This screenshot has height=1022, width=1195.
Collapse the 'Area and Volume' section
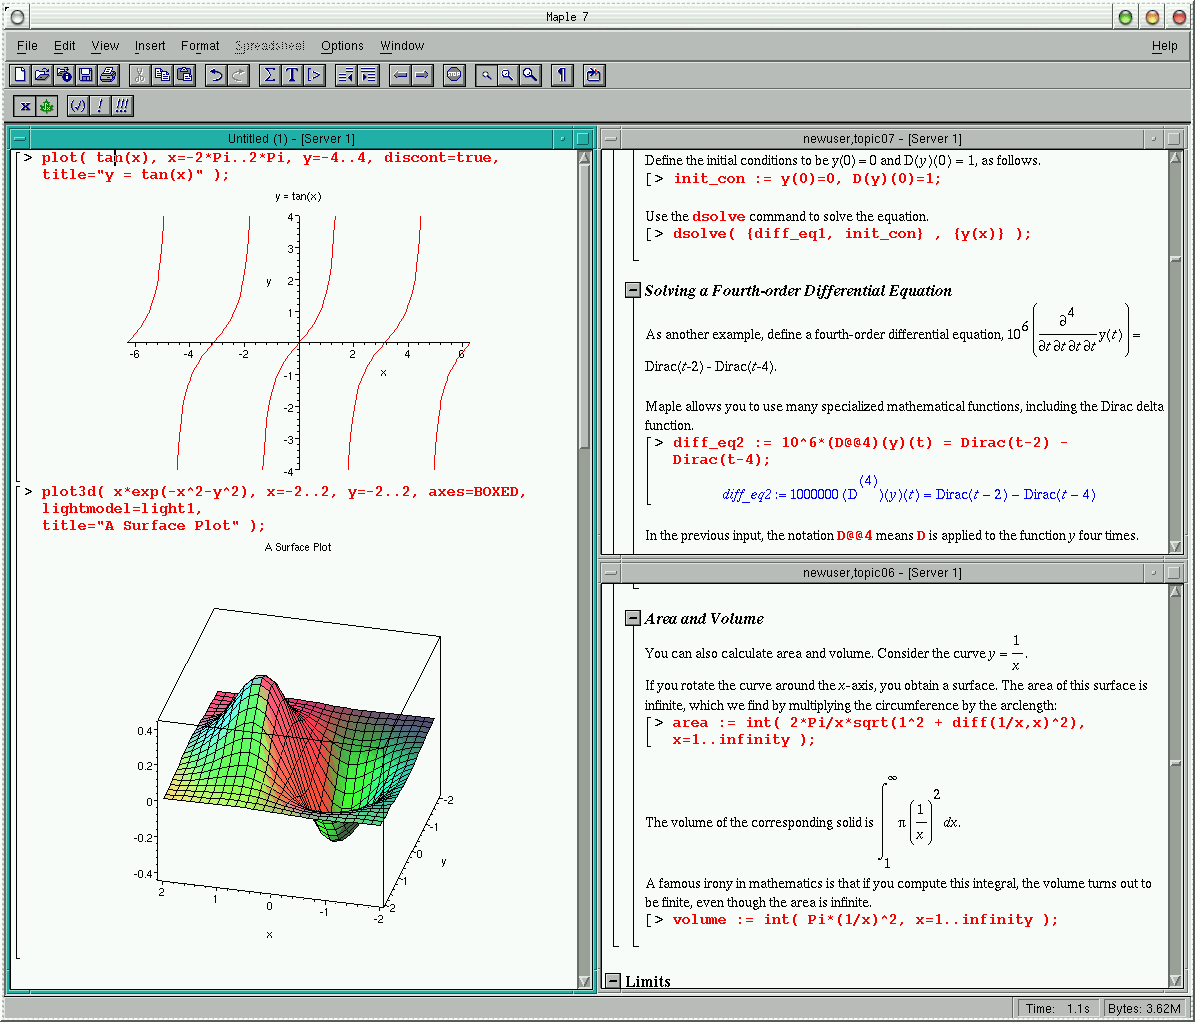(632, 618)
